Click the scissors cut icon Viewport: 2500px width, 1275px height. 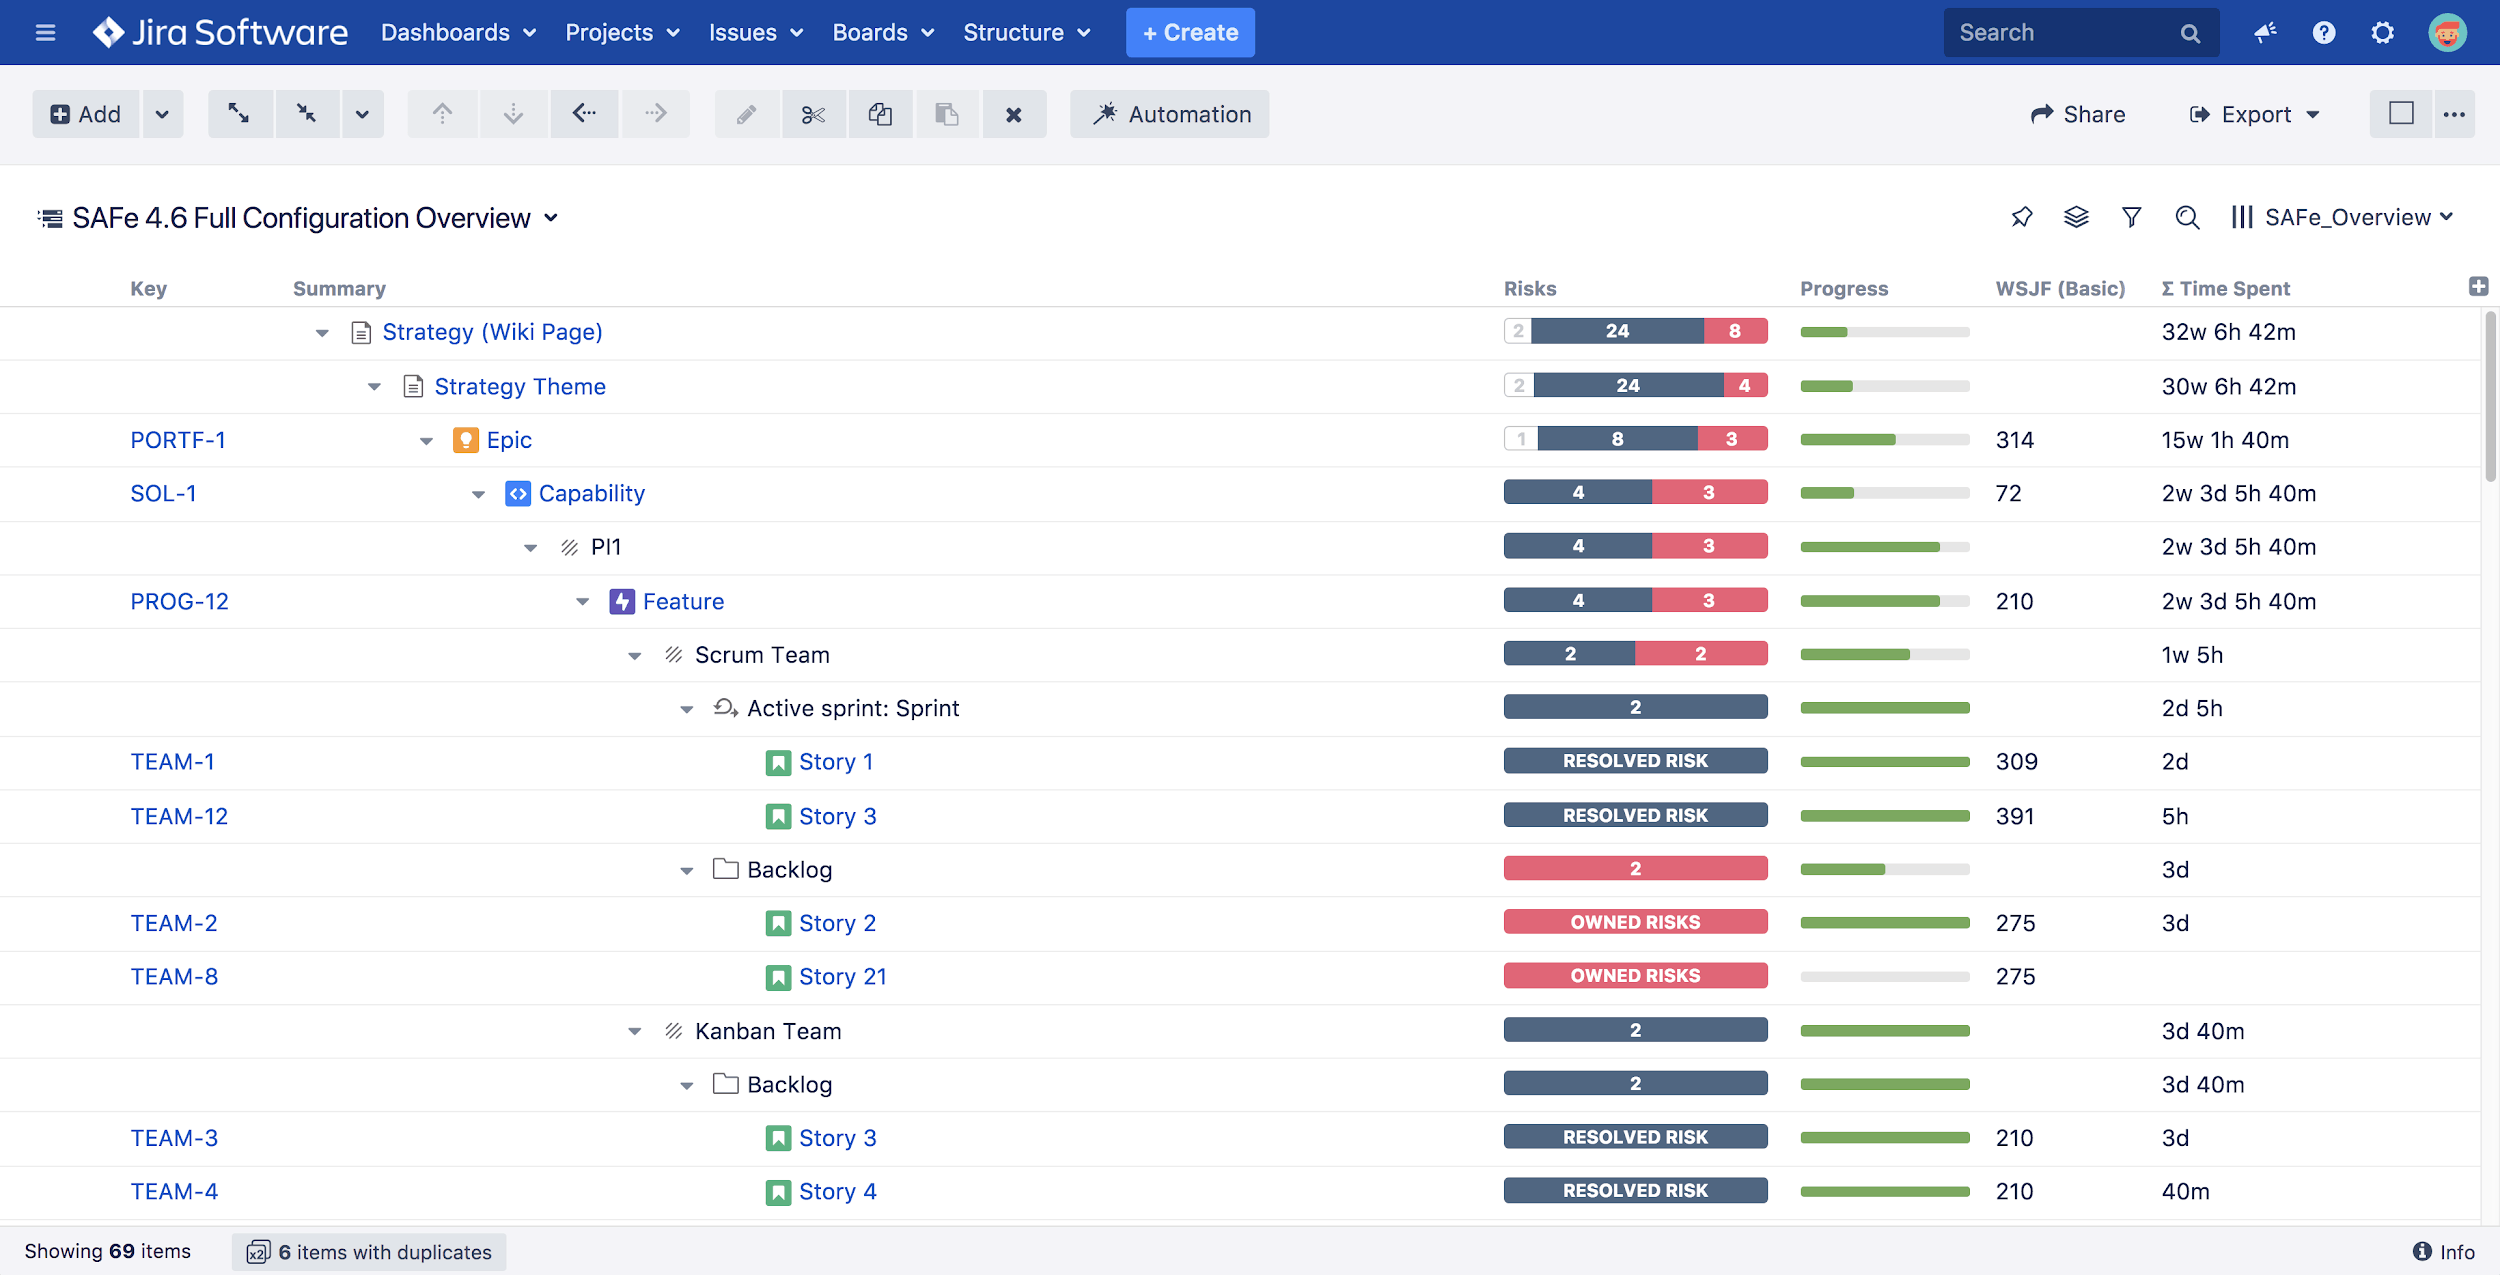(813, 114)
